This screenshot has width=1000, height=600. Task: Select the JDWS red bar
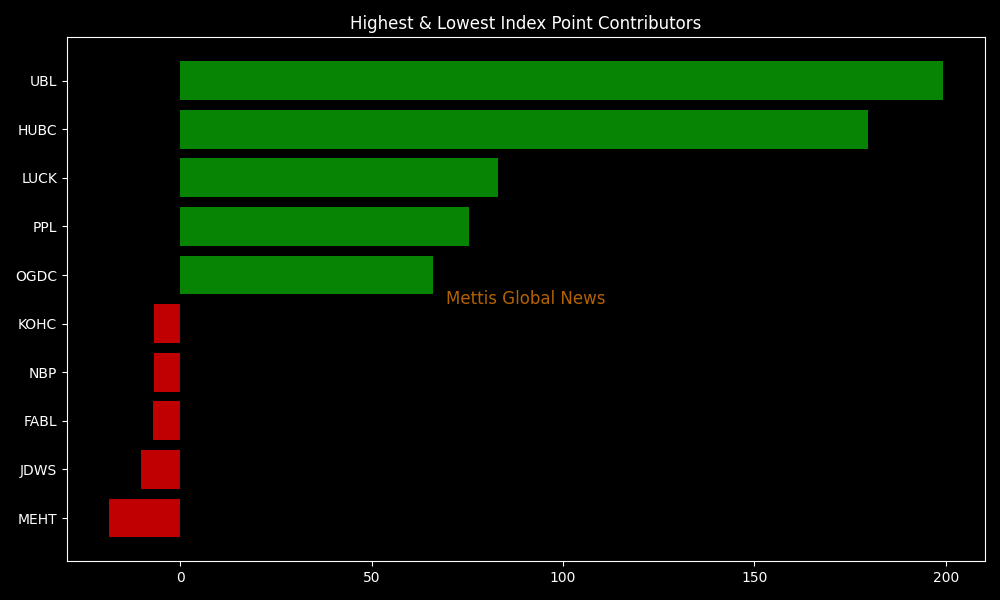tap(161, 470)
